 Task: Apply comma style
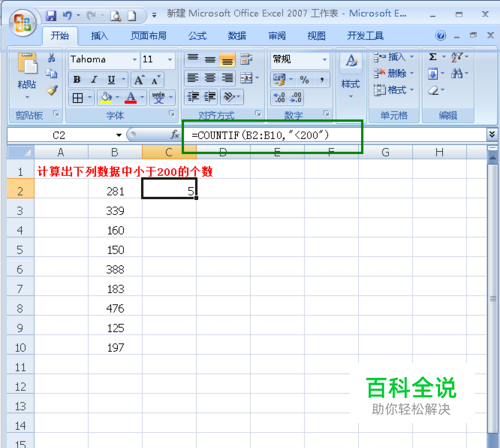pyautogui.click(x=321, y=80)
